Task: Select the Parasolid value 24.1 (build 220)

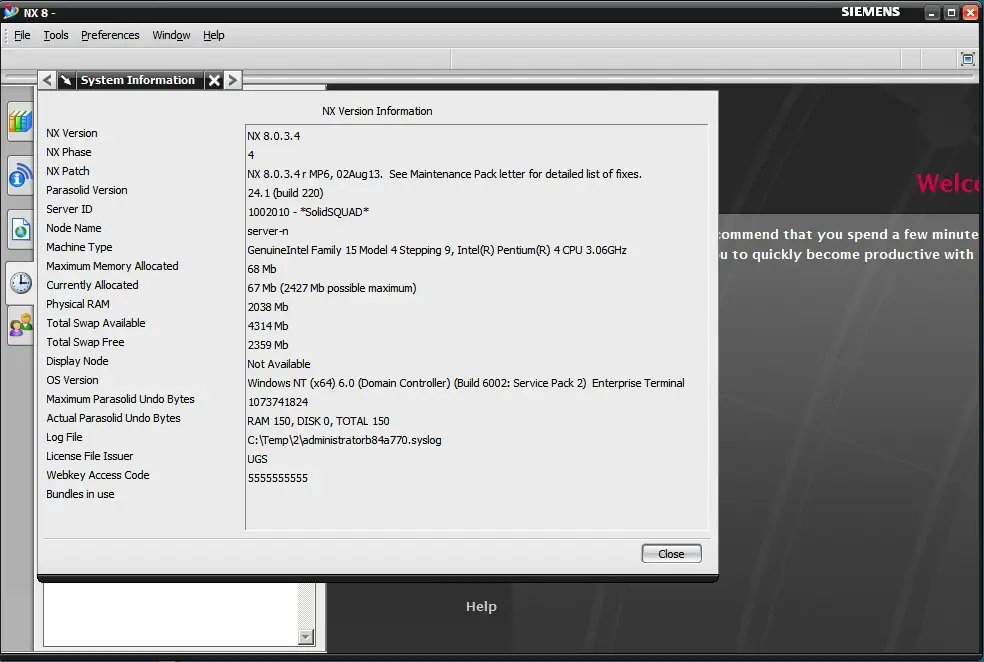Action: [286, 193]
